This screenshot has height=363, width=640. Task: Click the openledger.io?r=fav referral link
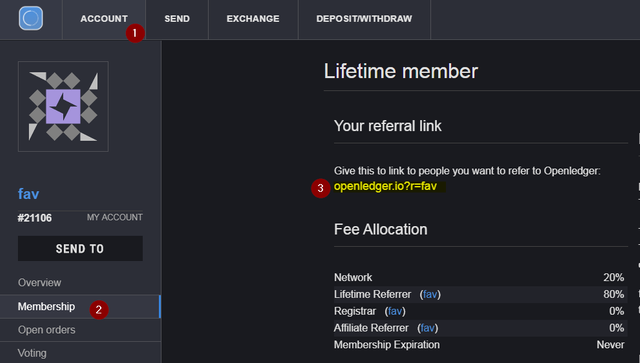pyautogui.click(x=385, y=186)
